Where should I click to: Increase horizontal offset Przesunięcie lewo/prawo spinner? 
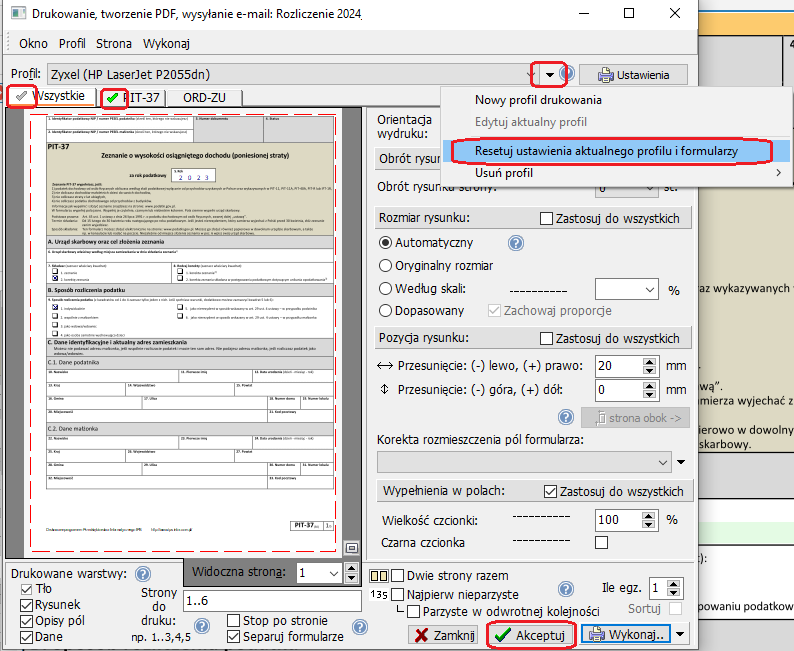650,360
